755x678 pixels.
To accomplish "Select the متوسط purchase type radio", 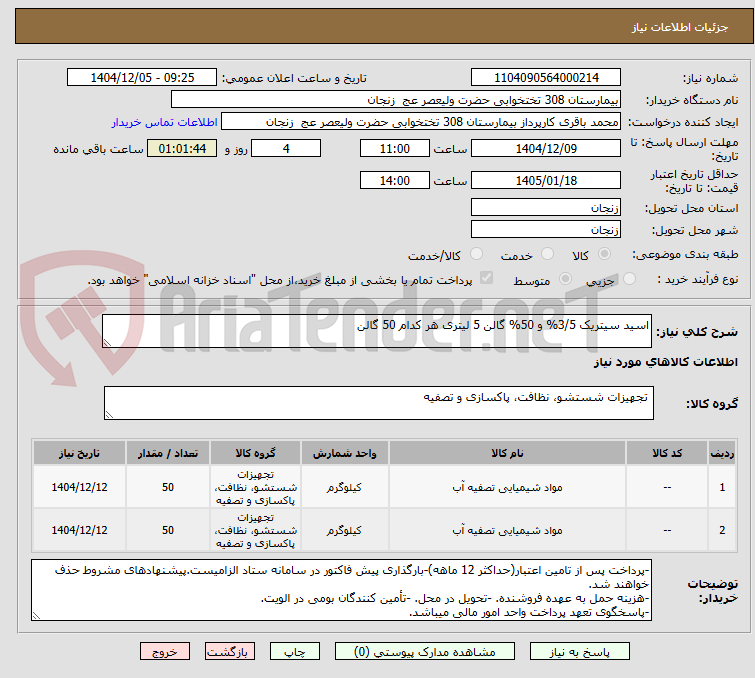I will pyautogui.click(x=565, y=279).
